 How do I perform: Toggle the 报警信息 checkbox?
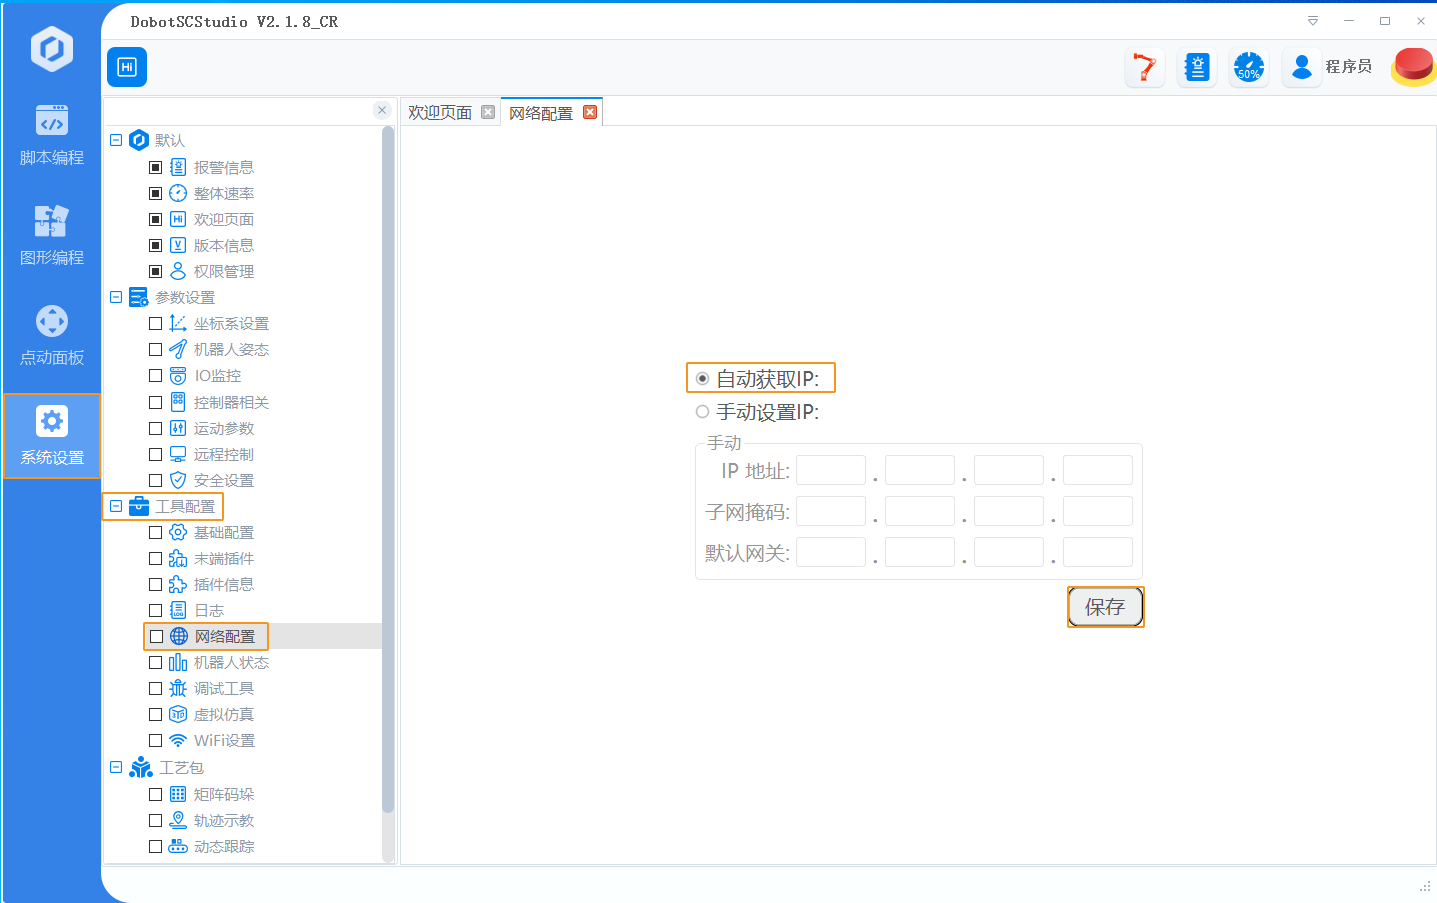coord(155,167)
